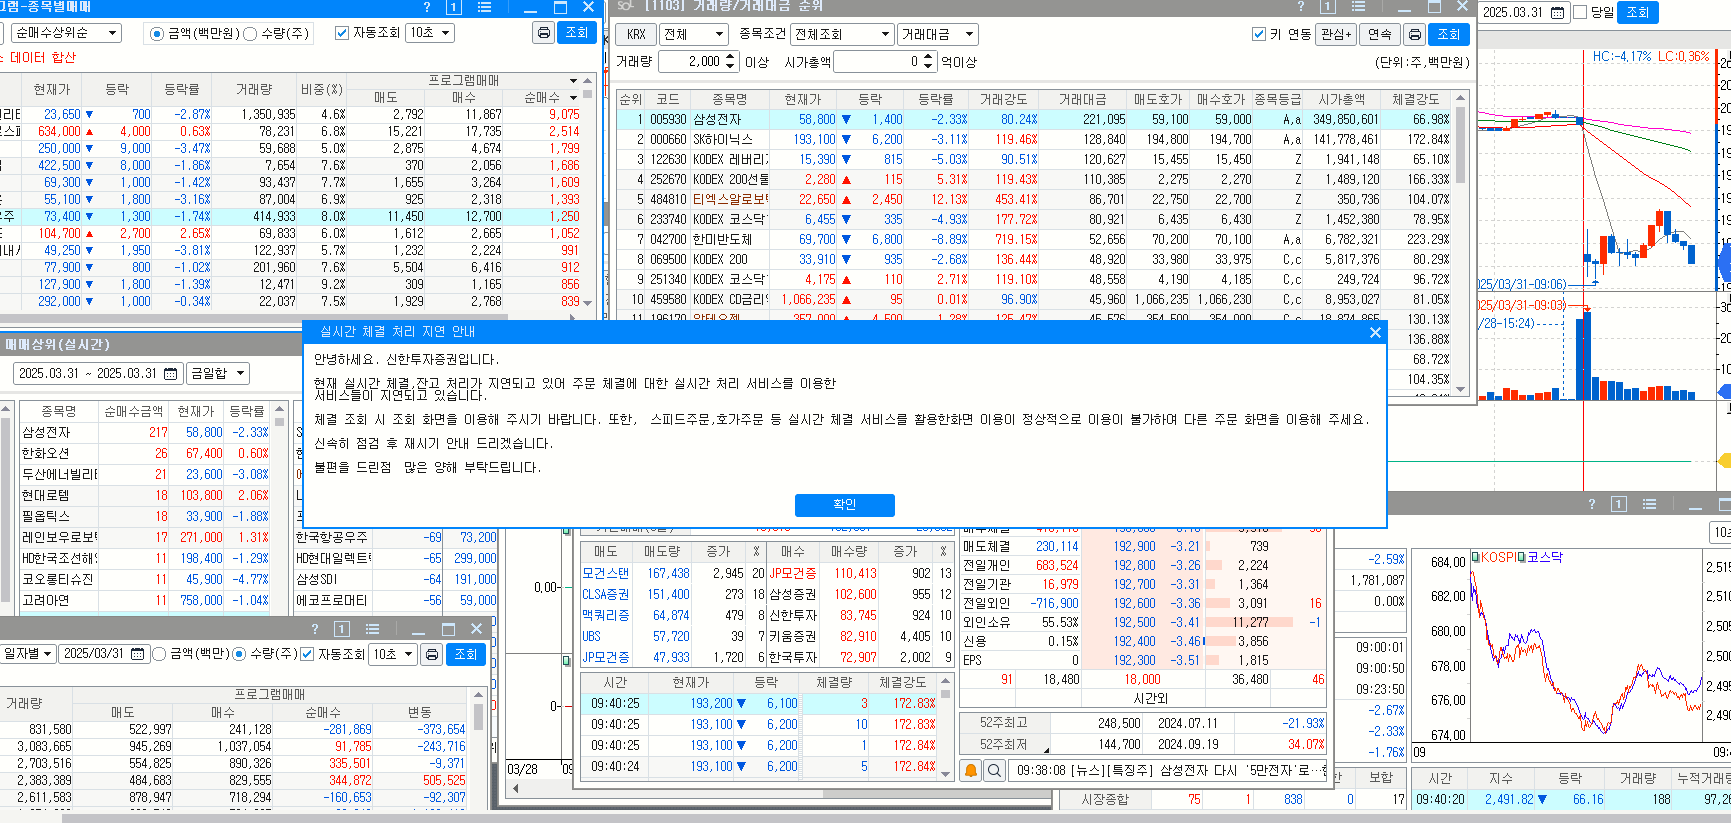
Task: Sort ranking by 거래대금 column header
Action: click(x=1084, y=99)
